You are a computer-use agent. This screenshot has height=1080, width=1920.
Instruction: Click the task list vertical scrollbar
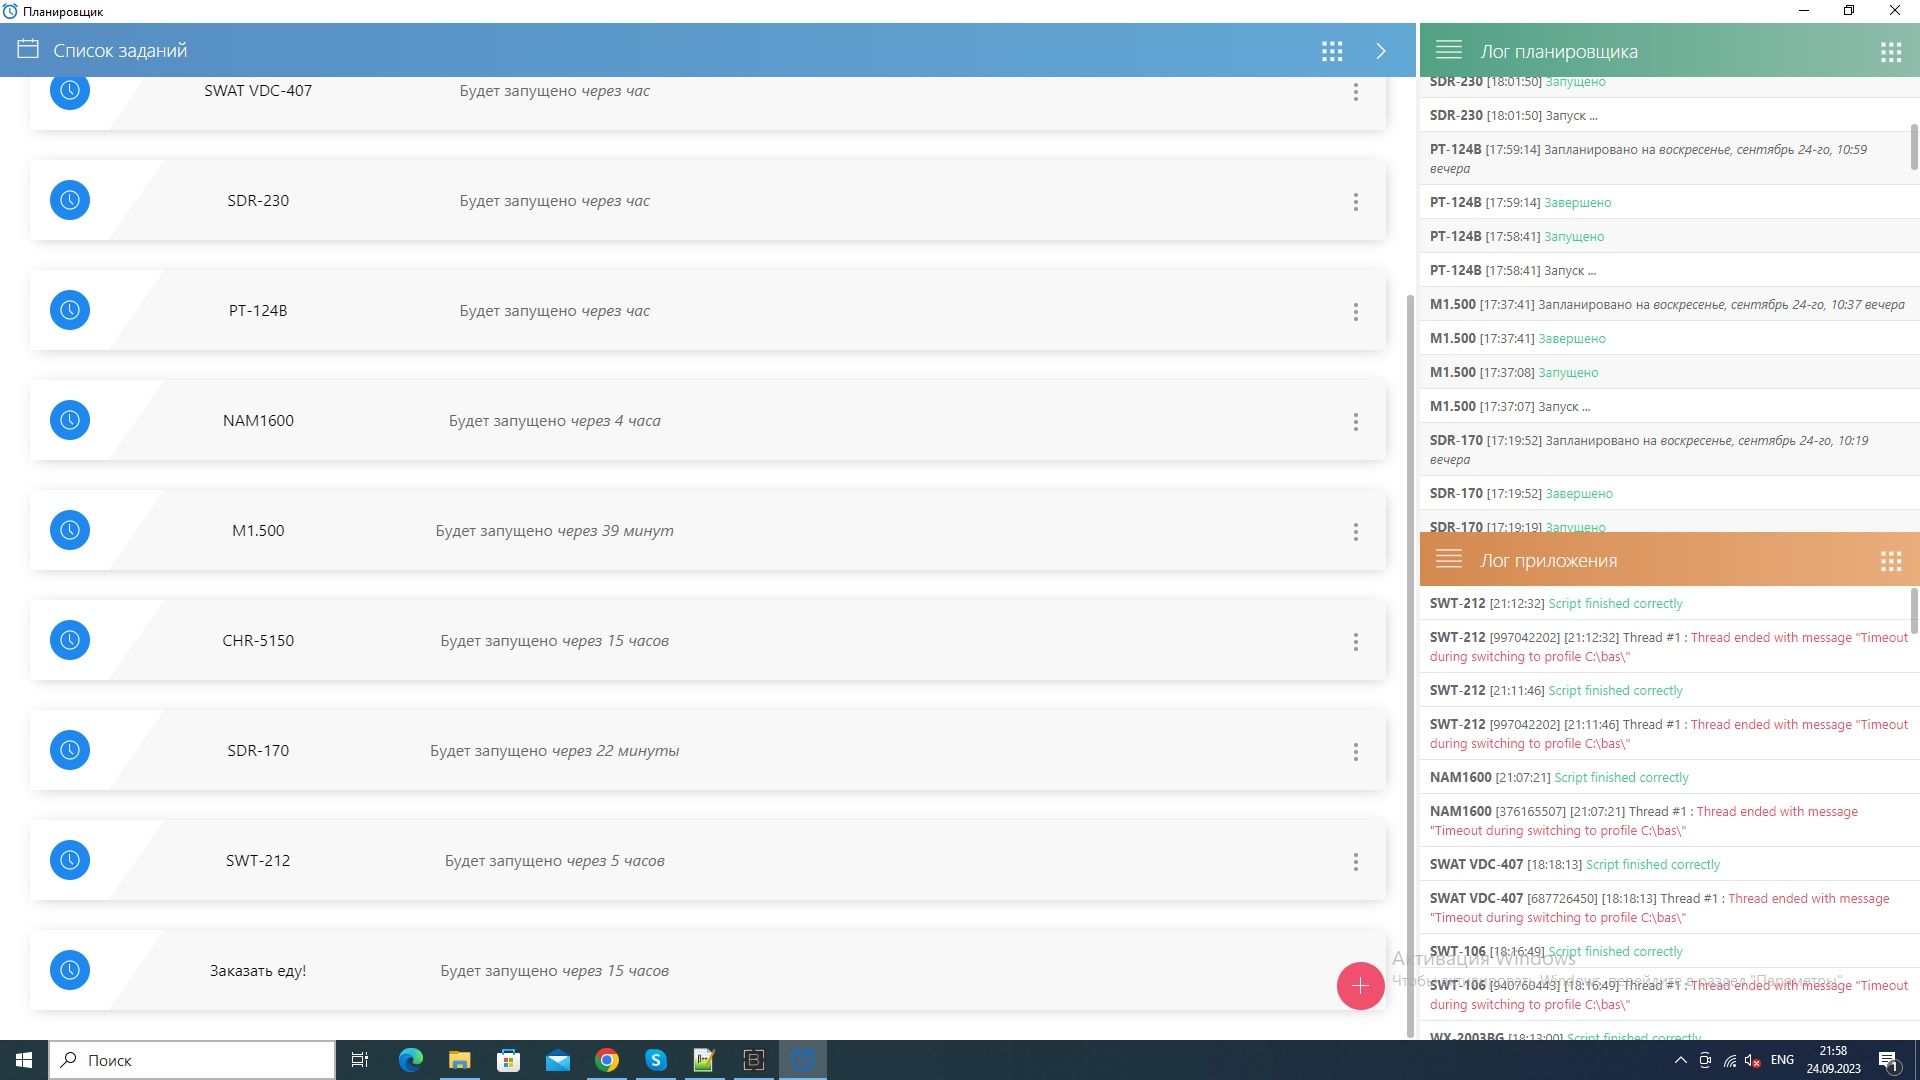(x=1410, y=660)
